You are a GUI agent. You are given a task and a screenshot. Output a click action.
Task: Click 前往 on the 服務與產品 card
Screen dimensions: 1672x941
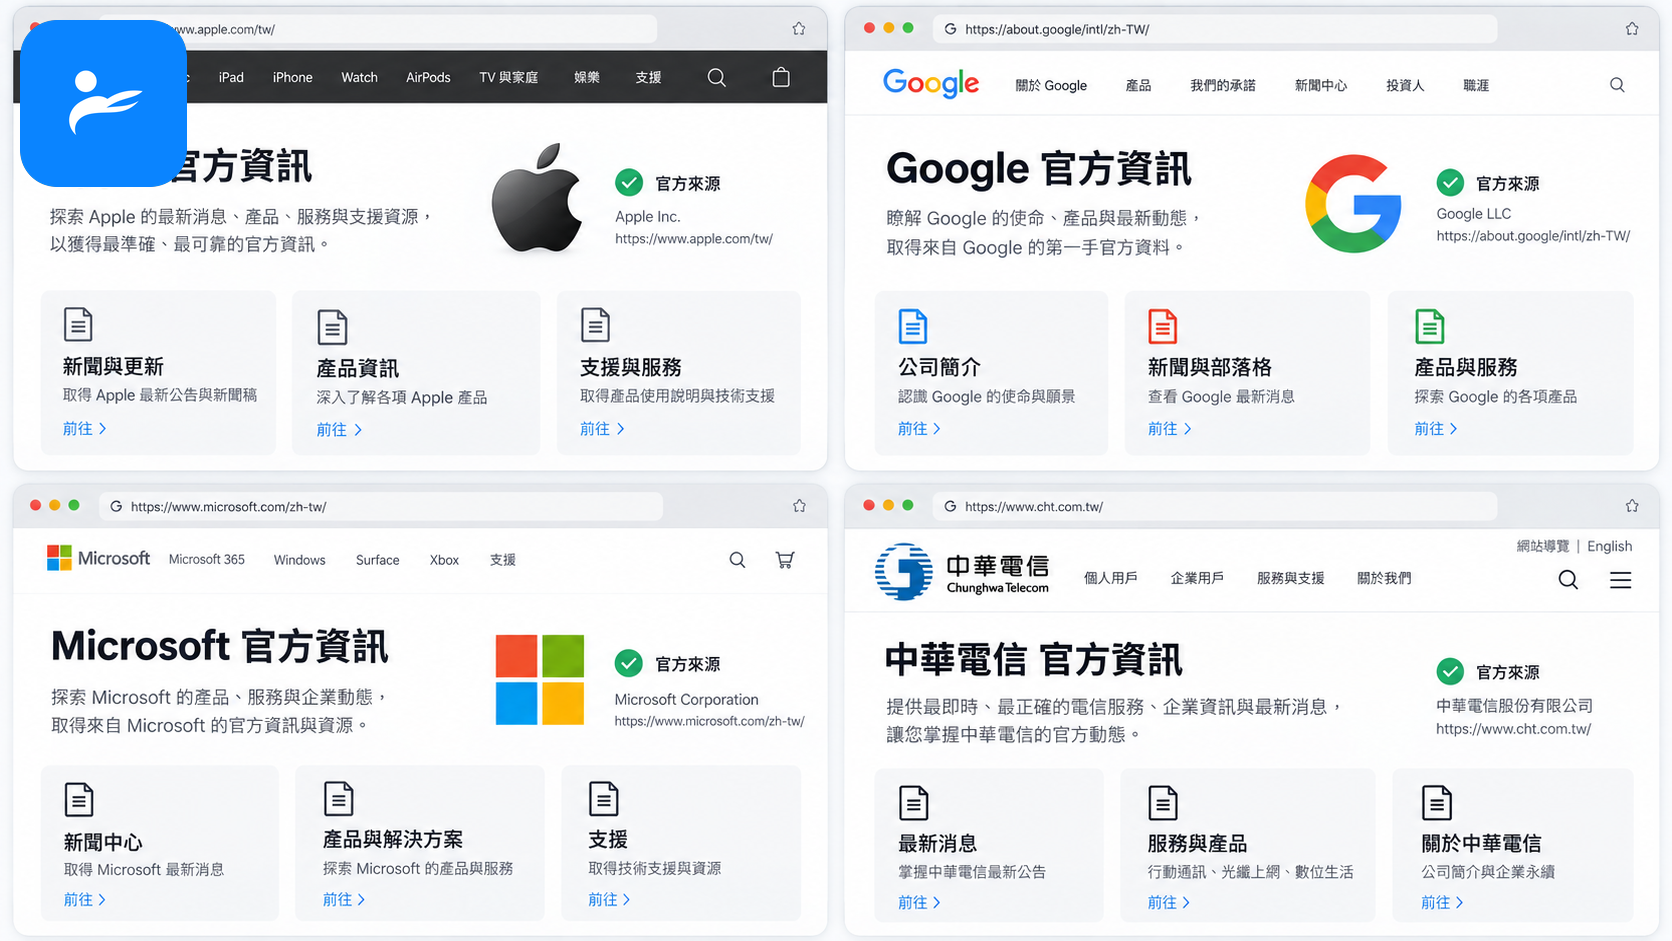(1169, 902)
